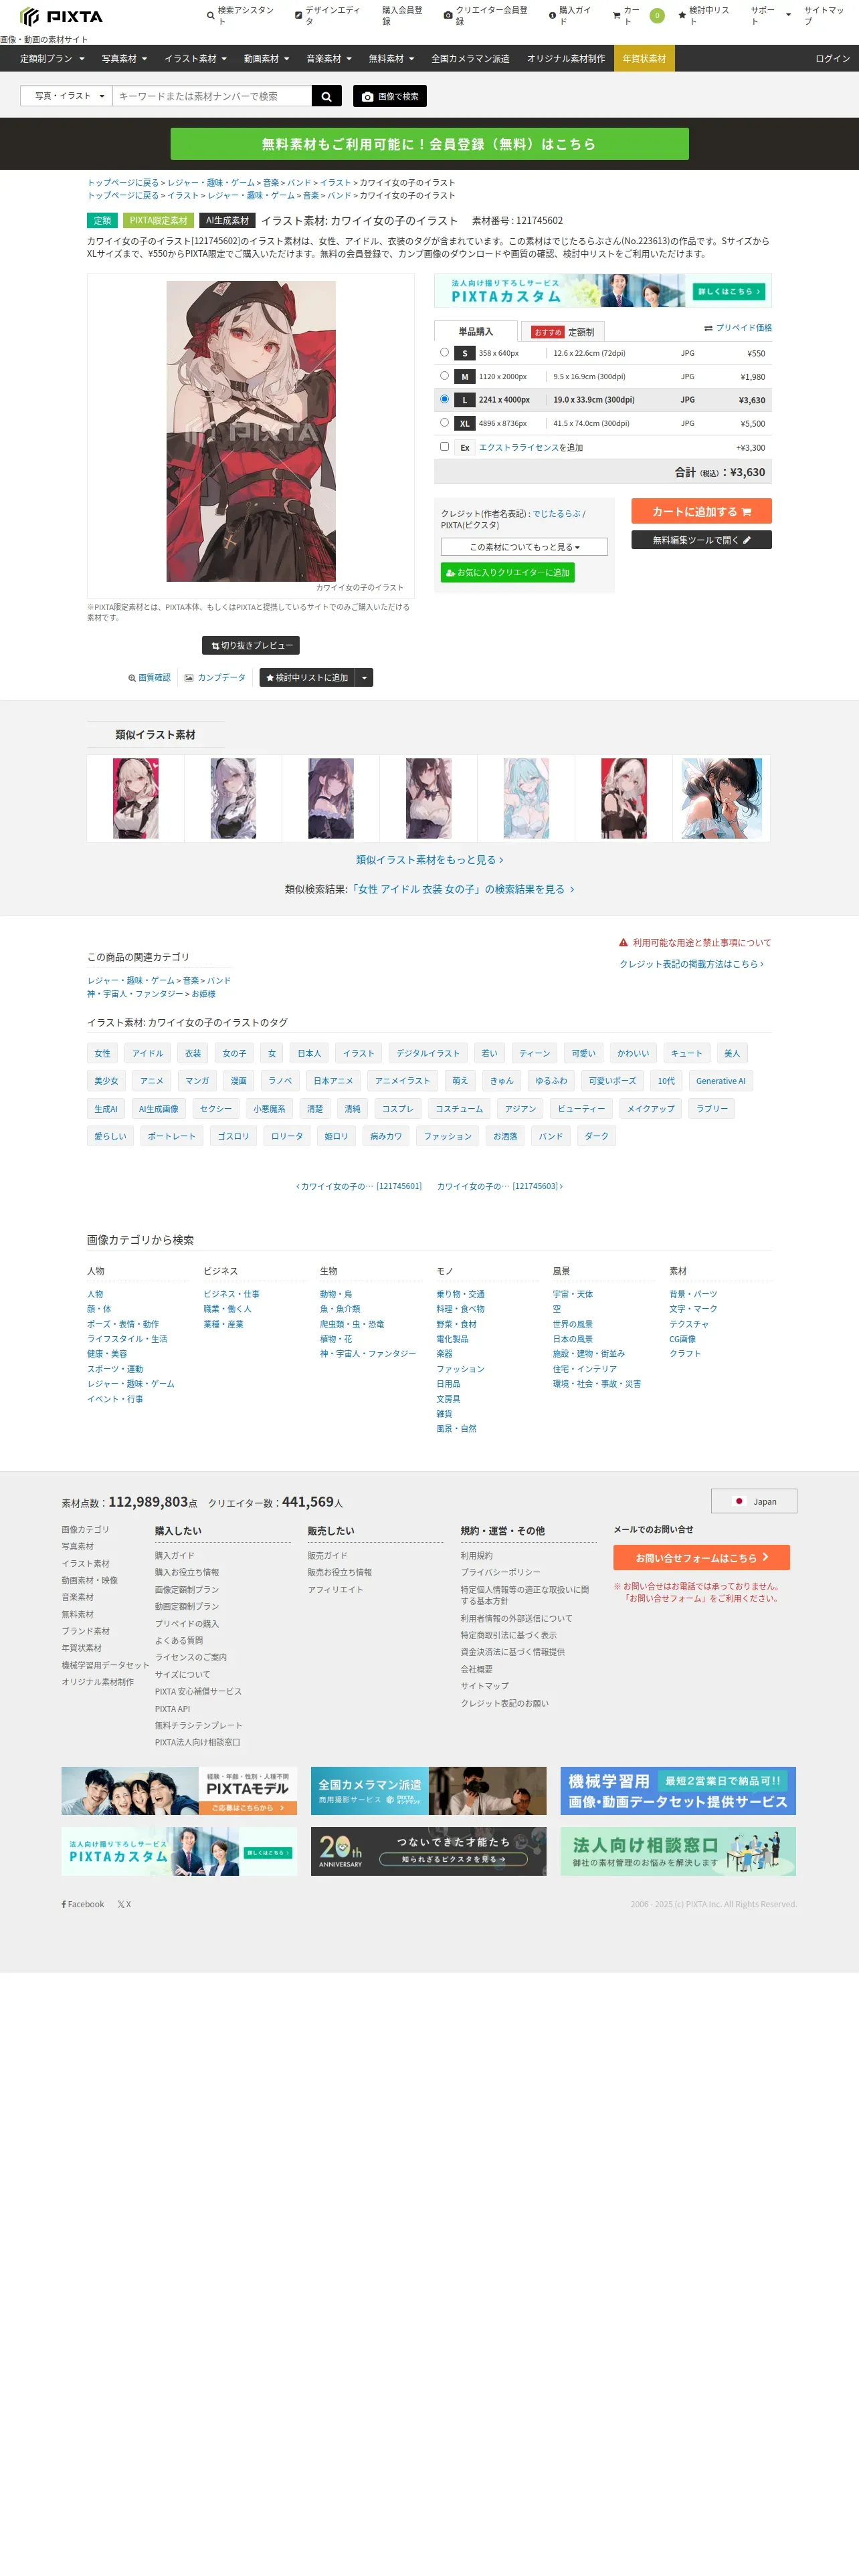Screen dimensions: 859x2576
Task: Click 画質確認 zoom link under image
Action: click(149, 678)
